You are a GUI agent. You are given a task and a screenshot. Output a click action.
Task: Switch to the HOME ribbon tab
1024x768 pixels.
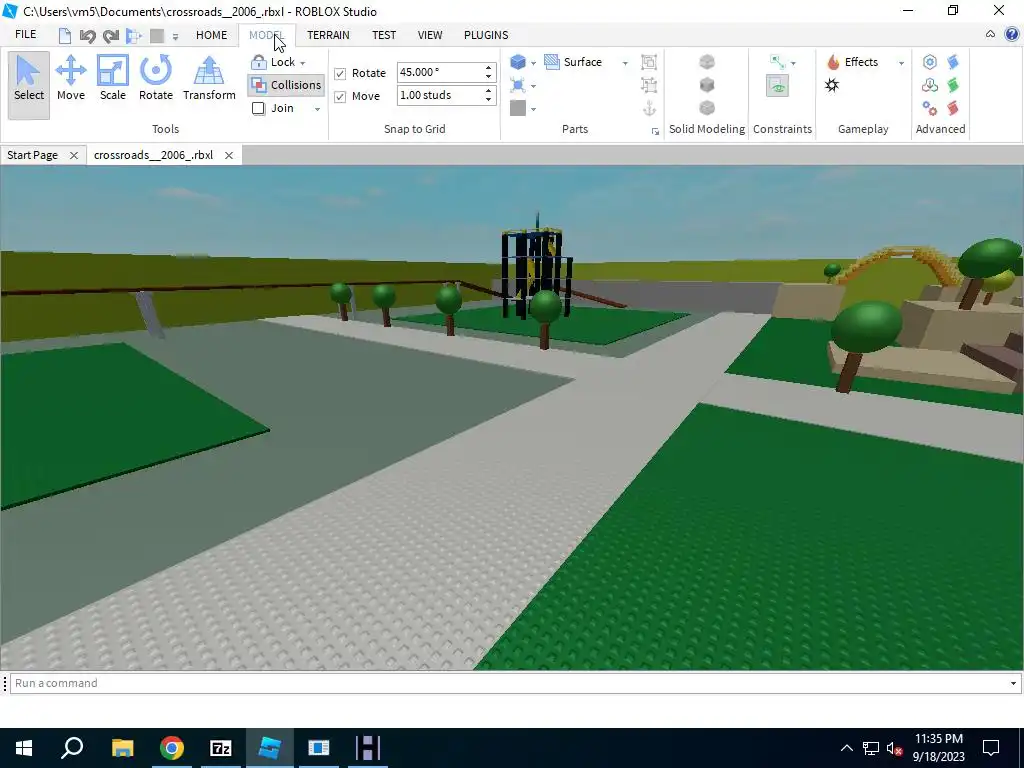point(212,35)
